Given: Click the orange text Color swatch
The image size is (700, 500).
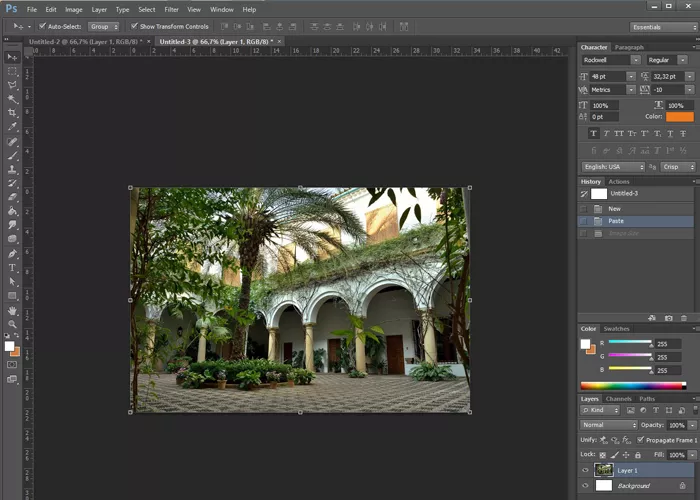Looking at the screenshot, I should (679, 117).
